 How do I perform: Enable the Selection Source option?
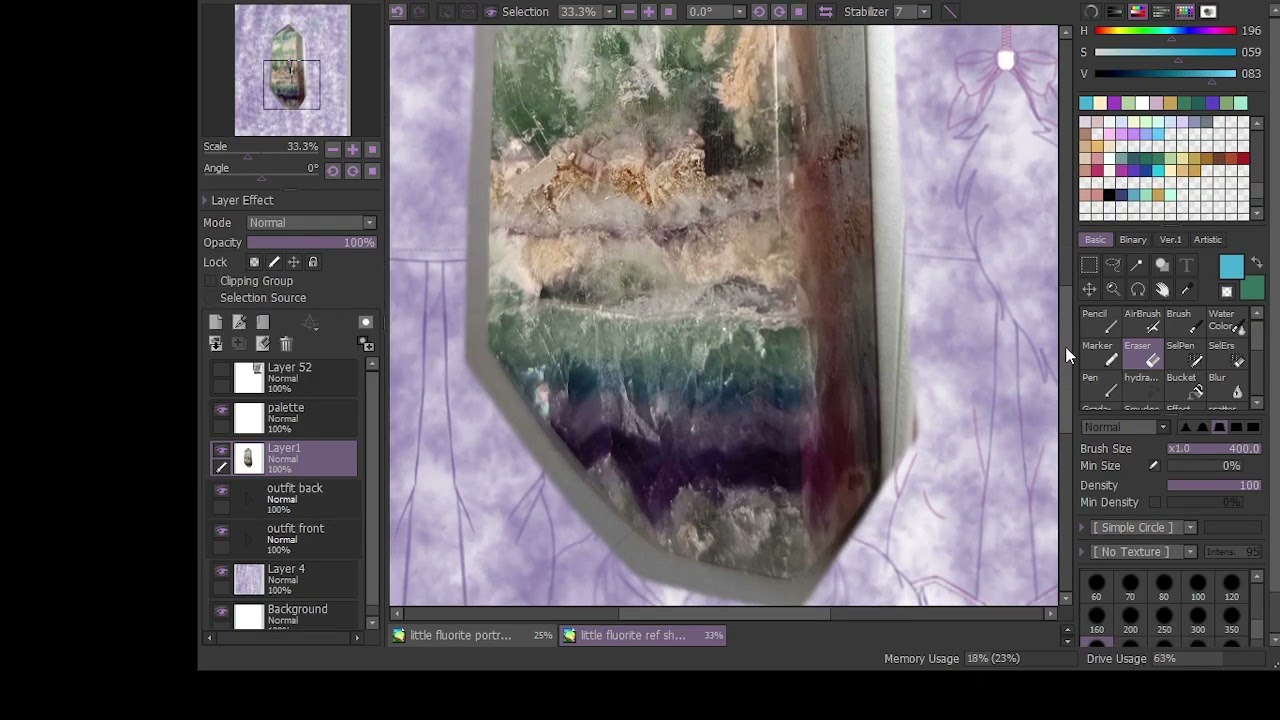tap(210, 298)
